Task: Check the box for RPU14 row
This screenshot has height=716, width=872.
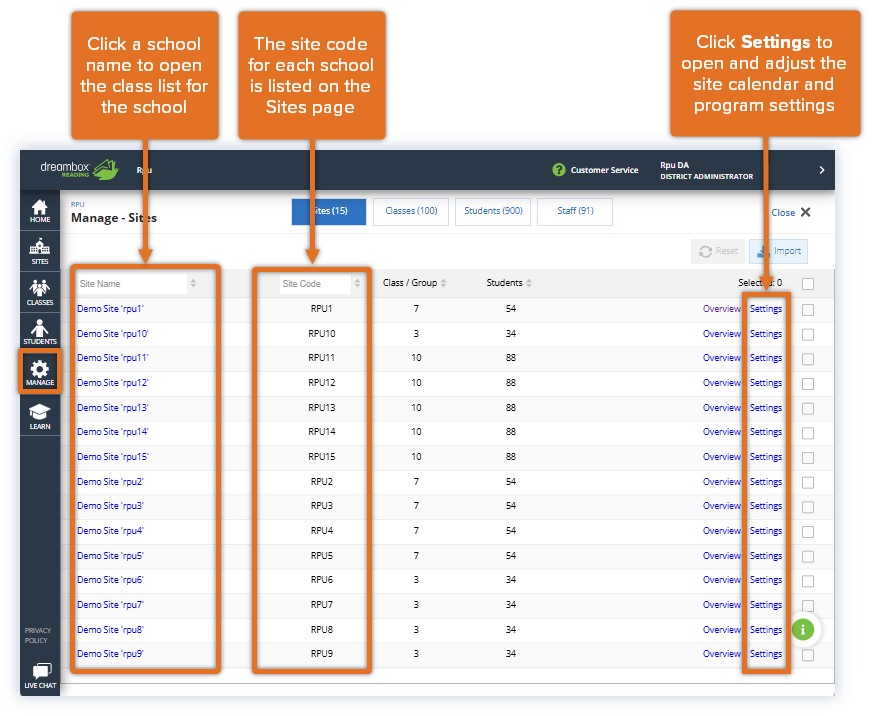Action: point(808,433)
